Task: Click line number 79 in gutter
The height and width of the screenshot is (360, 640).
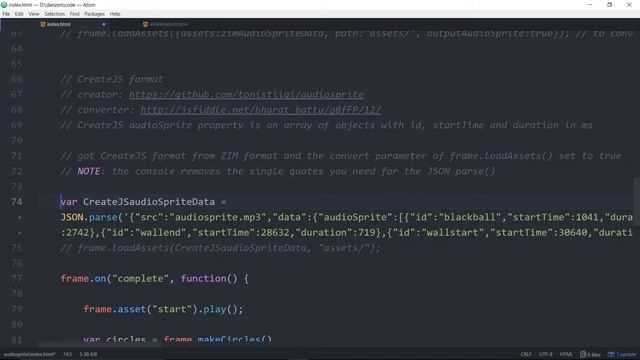Action: coord(17,309)
